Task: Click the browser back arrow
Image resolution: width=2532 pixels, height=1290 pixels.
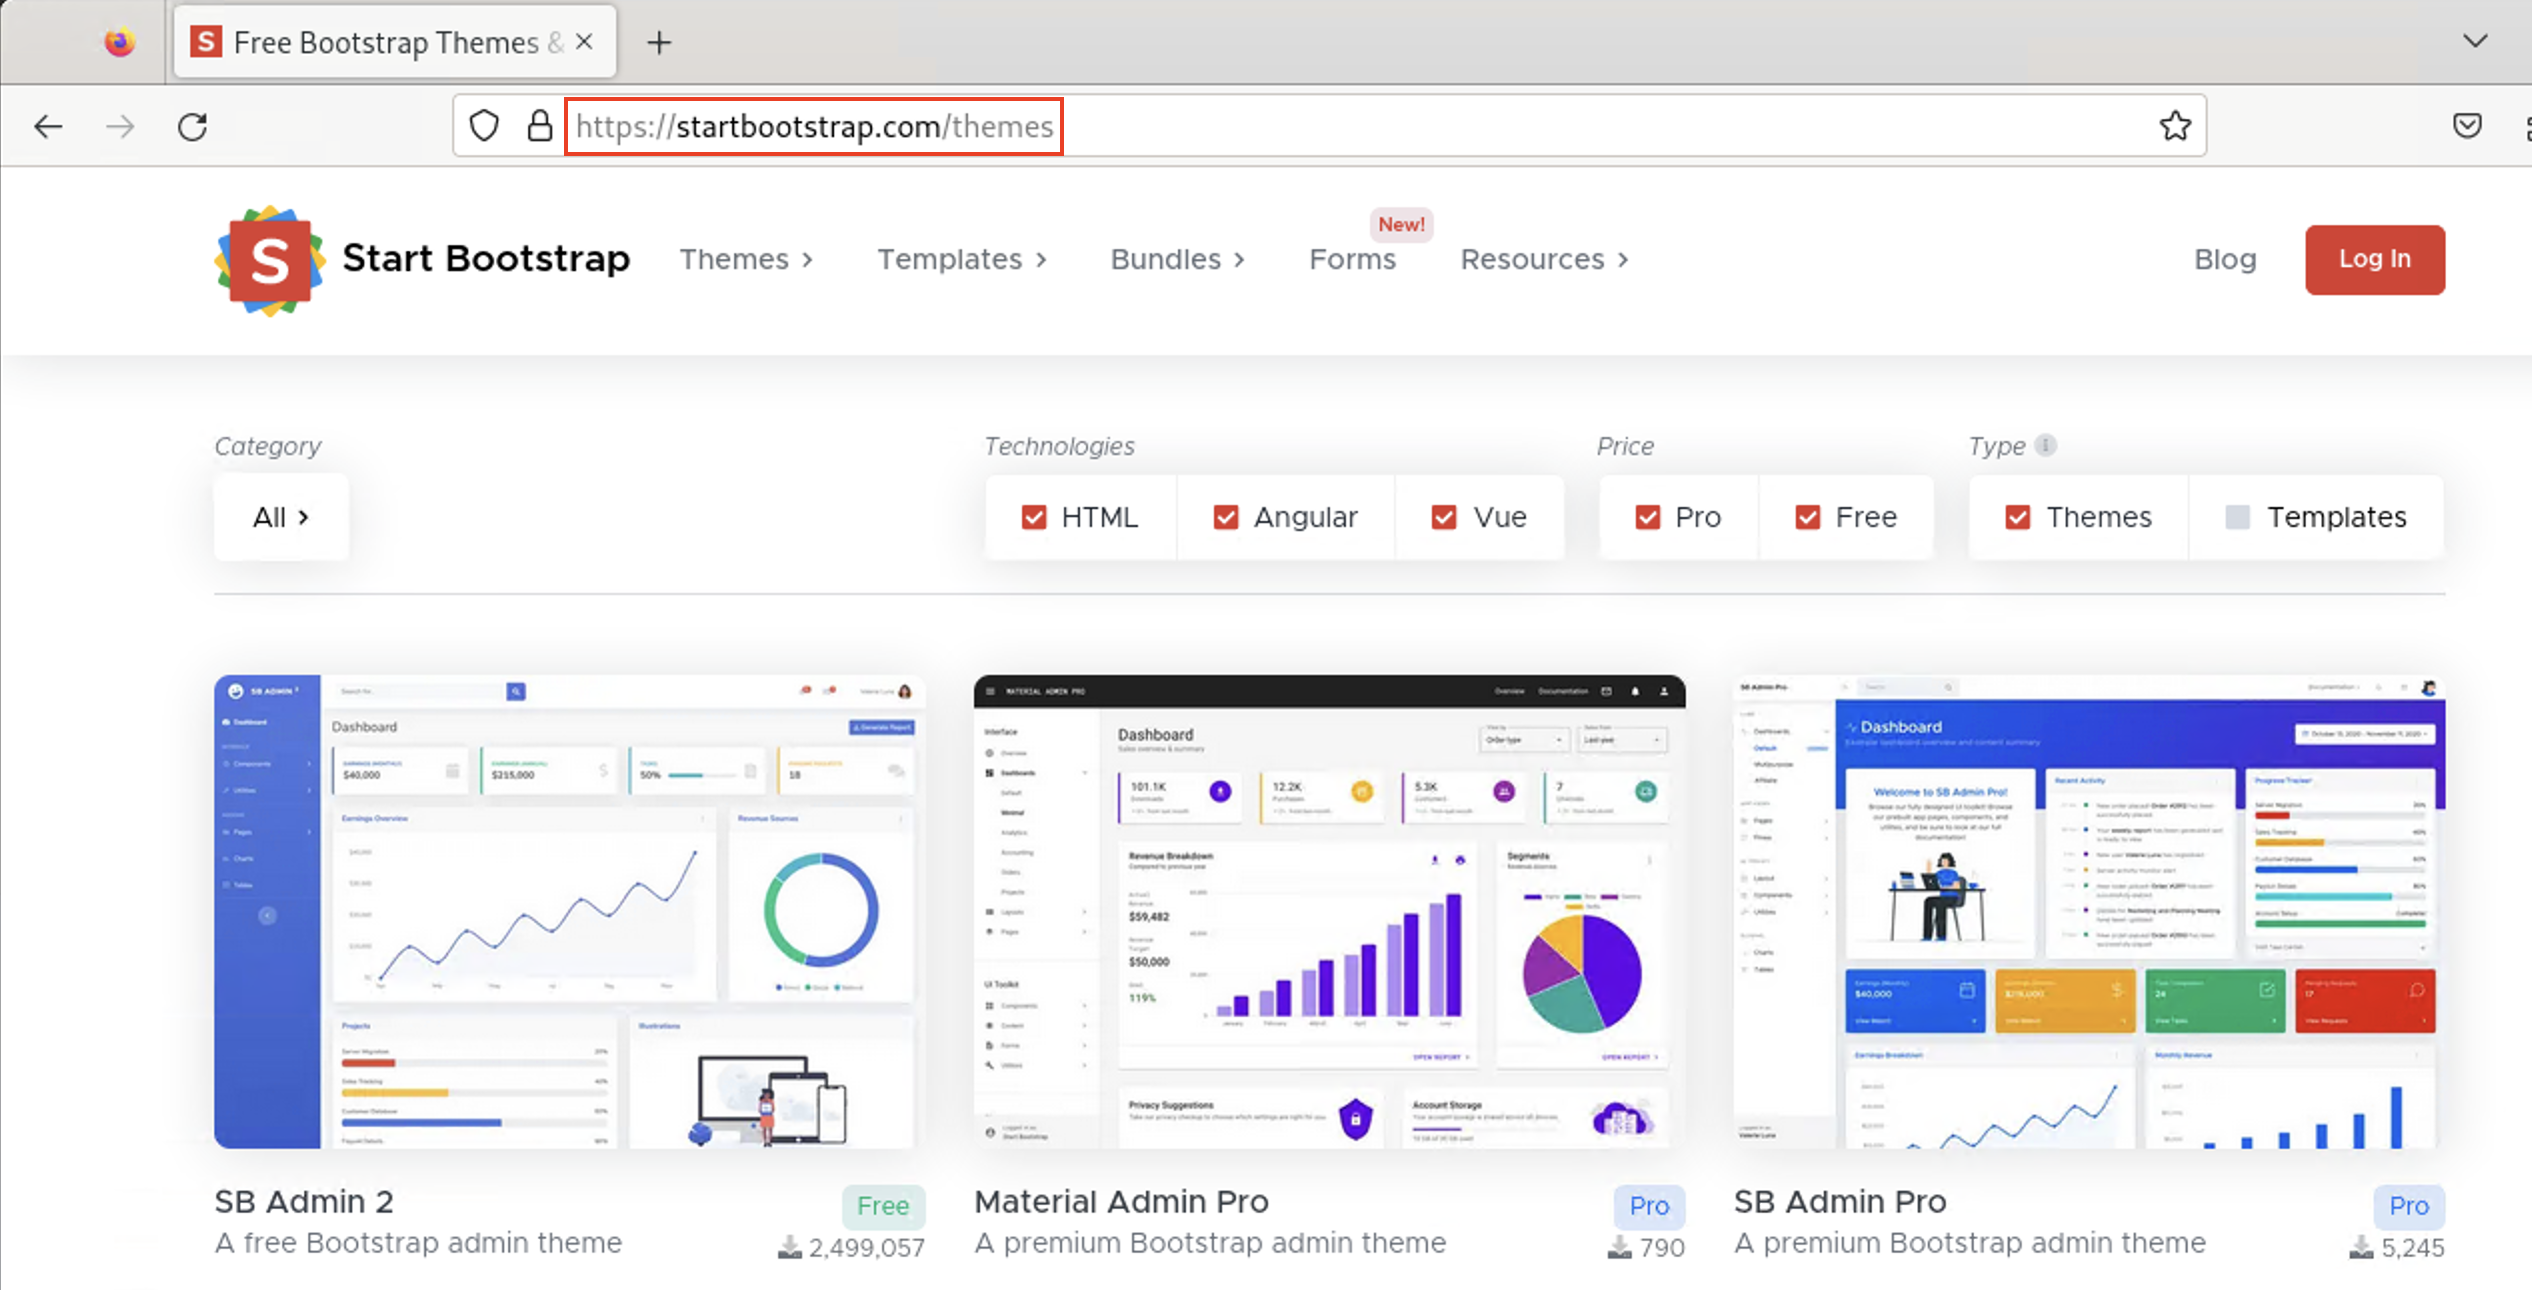Action: [x=48, y=127]
